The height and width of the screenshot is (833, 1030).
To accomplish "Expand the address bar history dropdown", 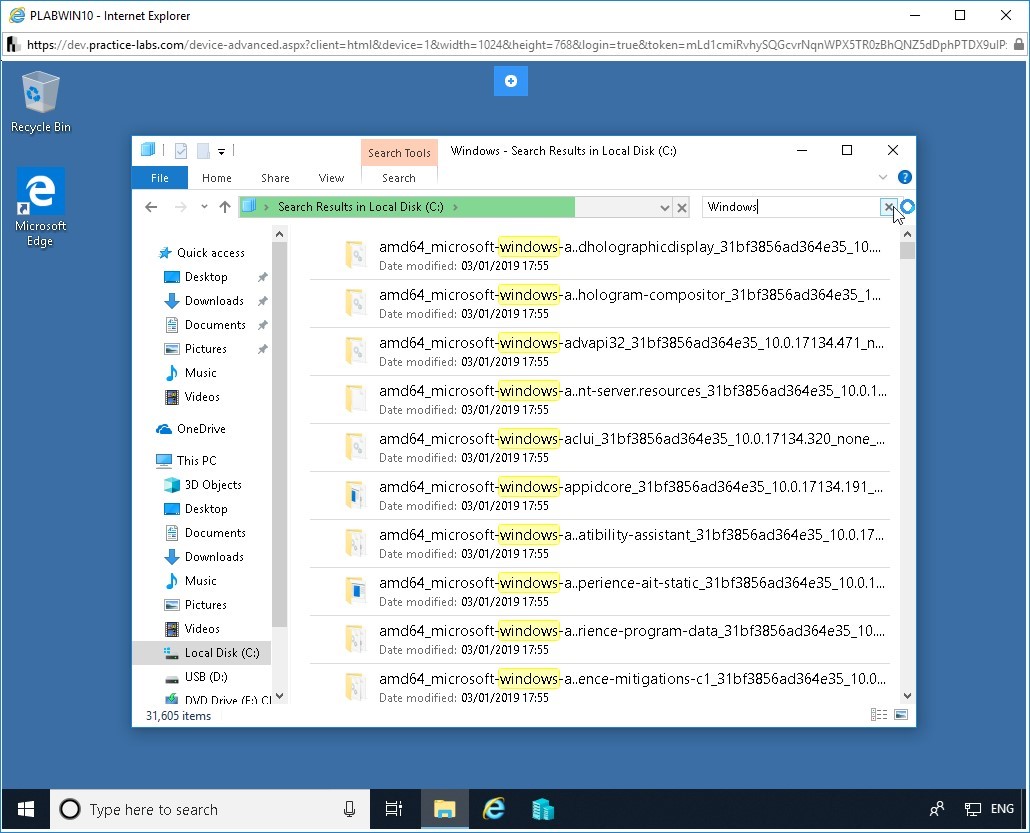I will (x=665, y=208).
